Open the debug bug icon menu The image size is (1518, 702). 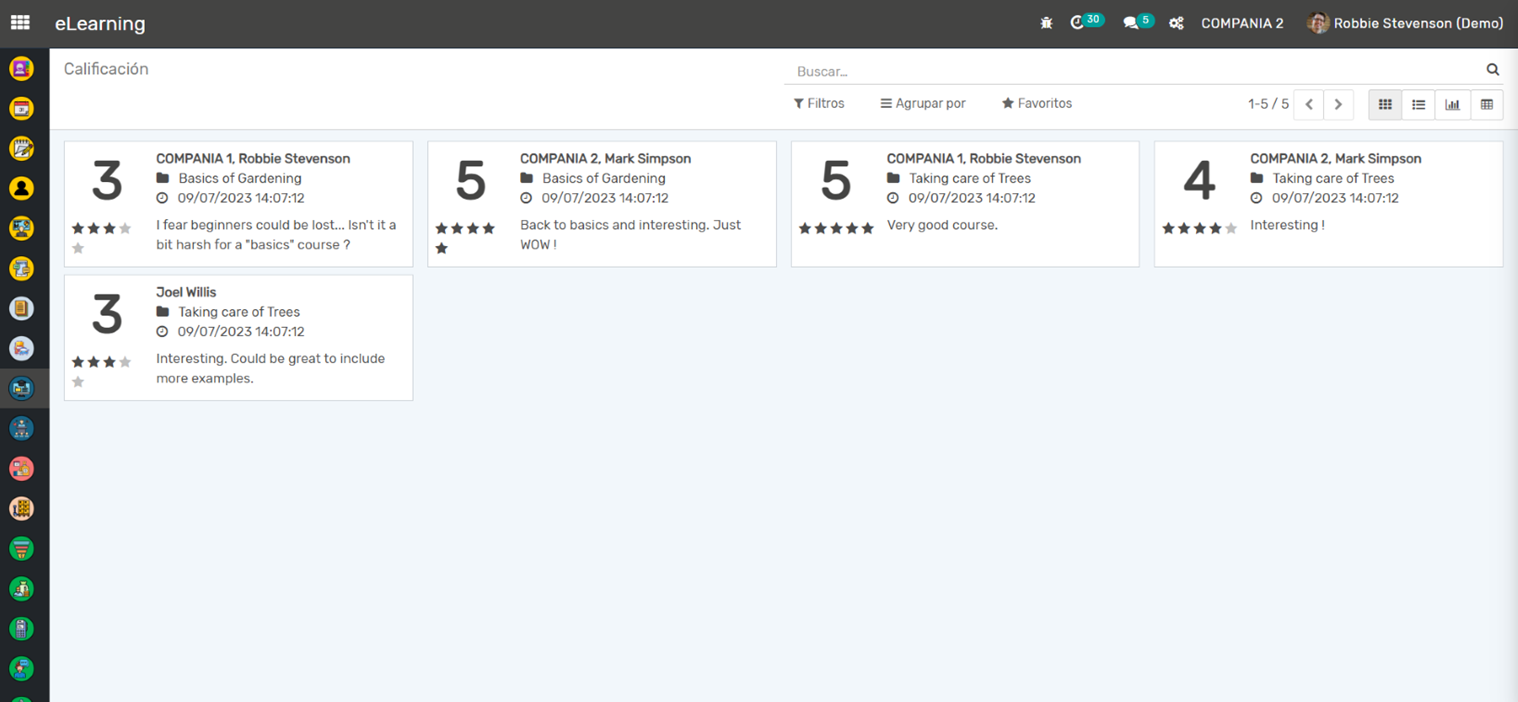coord(1046,23)
